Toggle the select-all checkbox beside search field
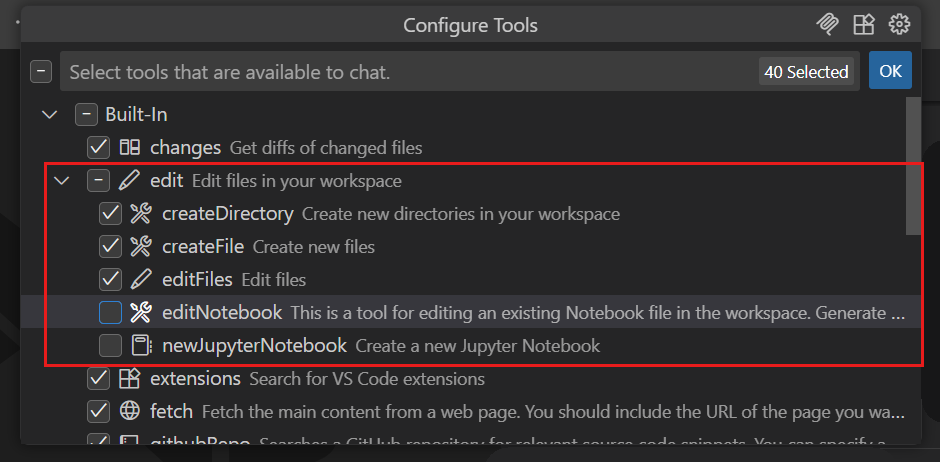Viewport: 940px width, 462px height. click(41, 72)
